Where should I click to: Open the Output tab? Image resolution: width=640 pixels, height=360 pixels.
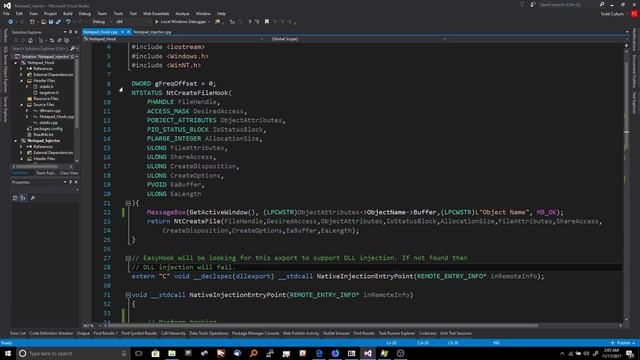click(x=83, y=333)
